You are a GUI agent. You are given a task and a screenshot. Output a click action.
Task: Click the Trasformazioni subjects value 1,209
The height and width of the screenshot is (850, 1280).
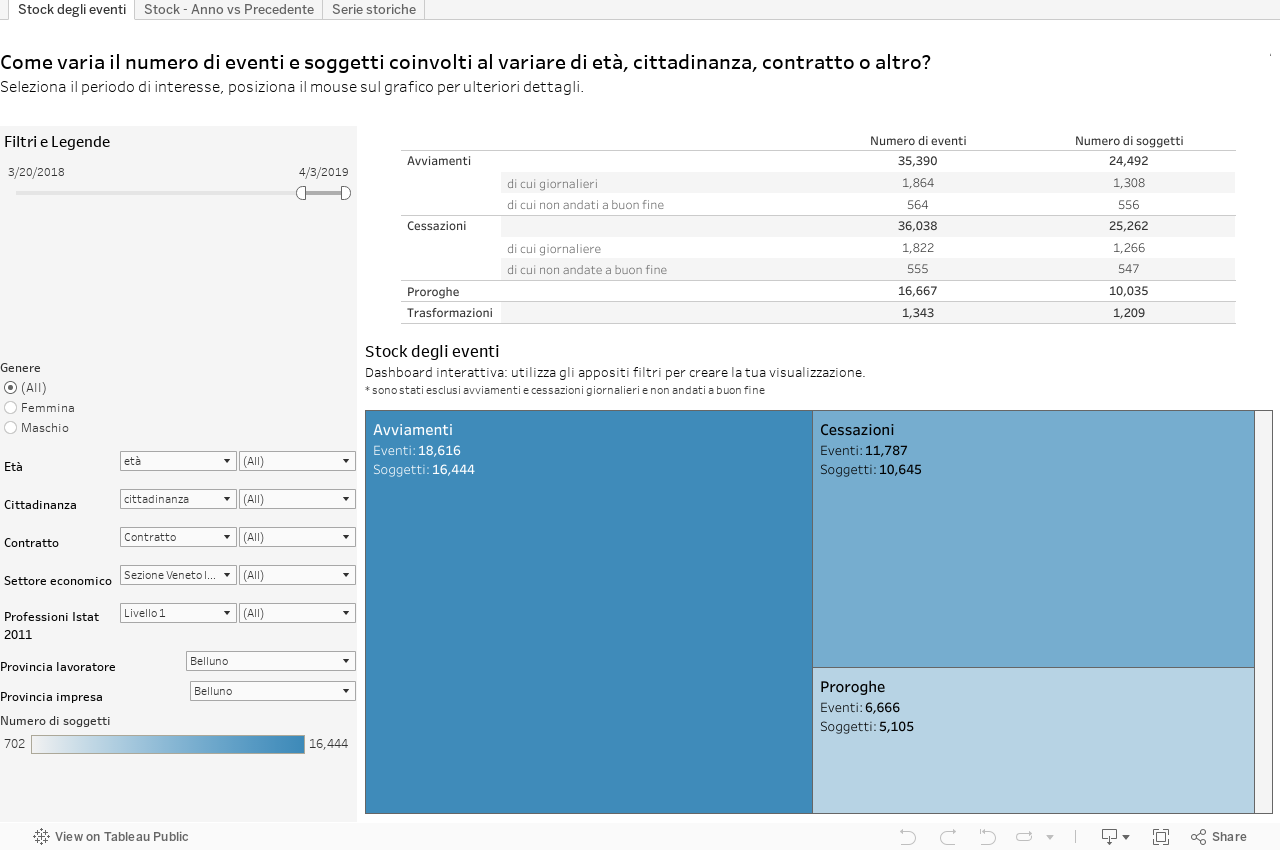pyautogui.click(x=1129, y=313)
